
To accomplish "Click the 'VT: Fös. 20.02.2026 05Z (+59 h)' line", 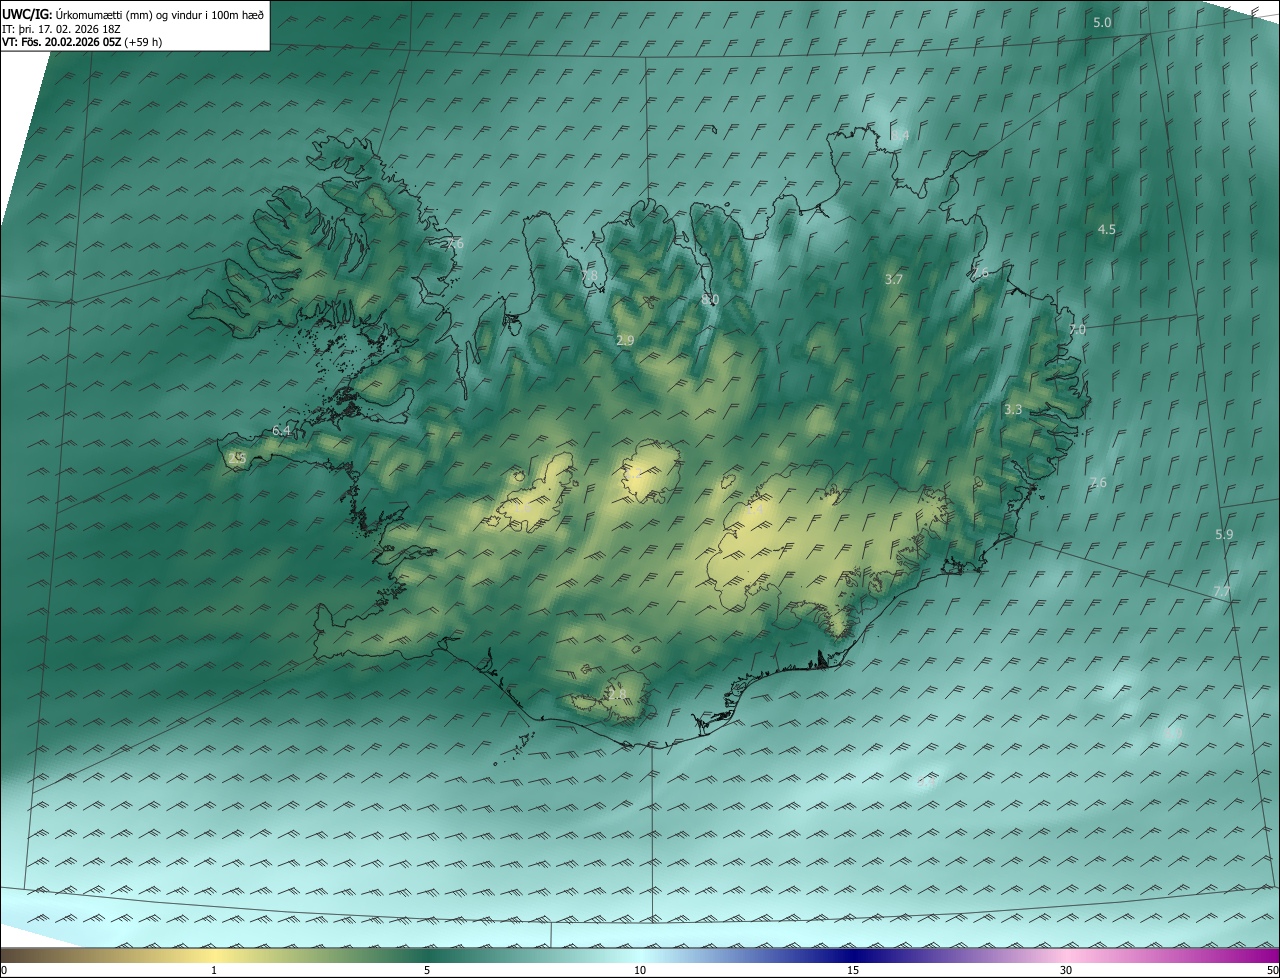I will (82, 42).
